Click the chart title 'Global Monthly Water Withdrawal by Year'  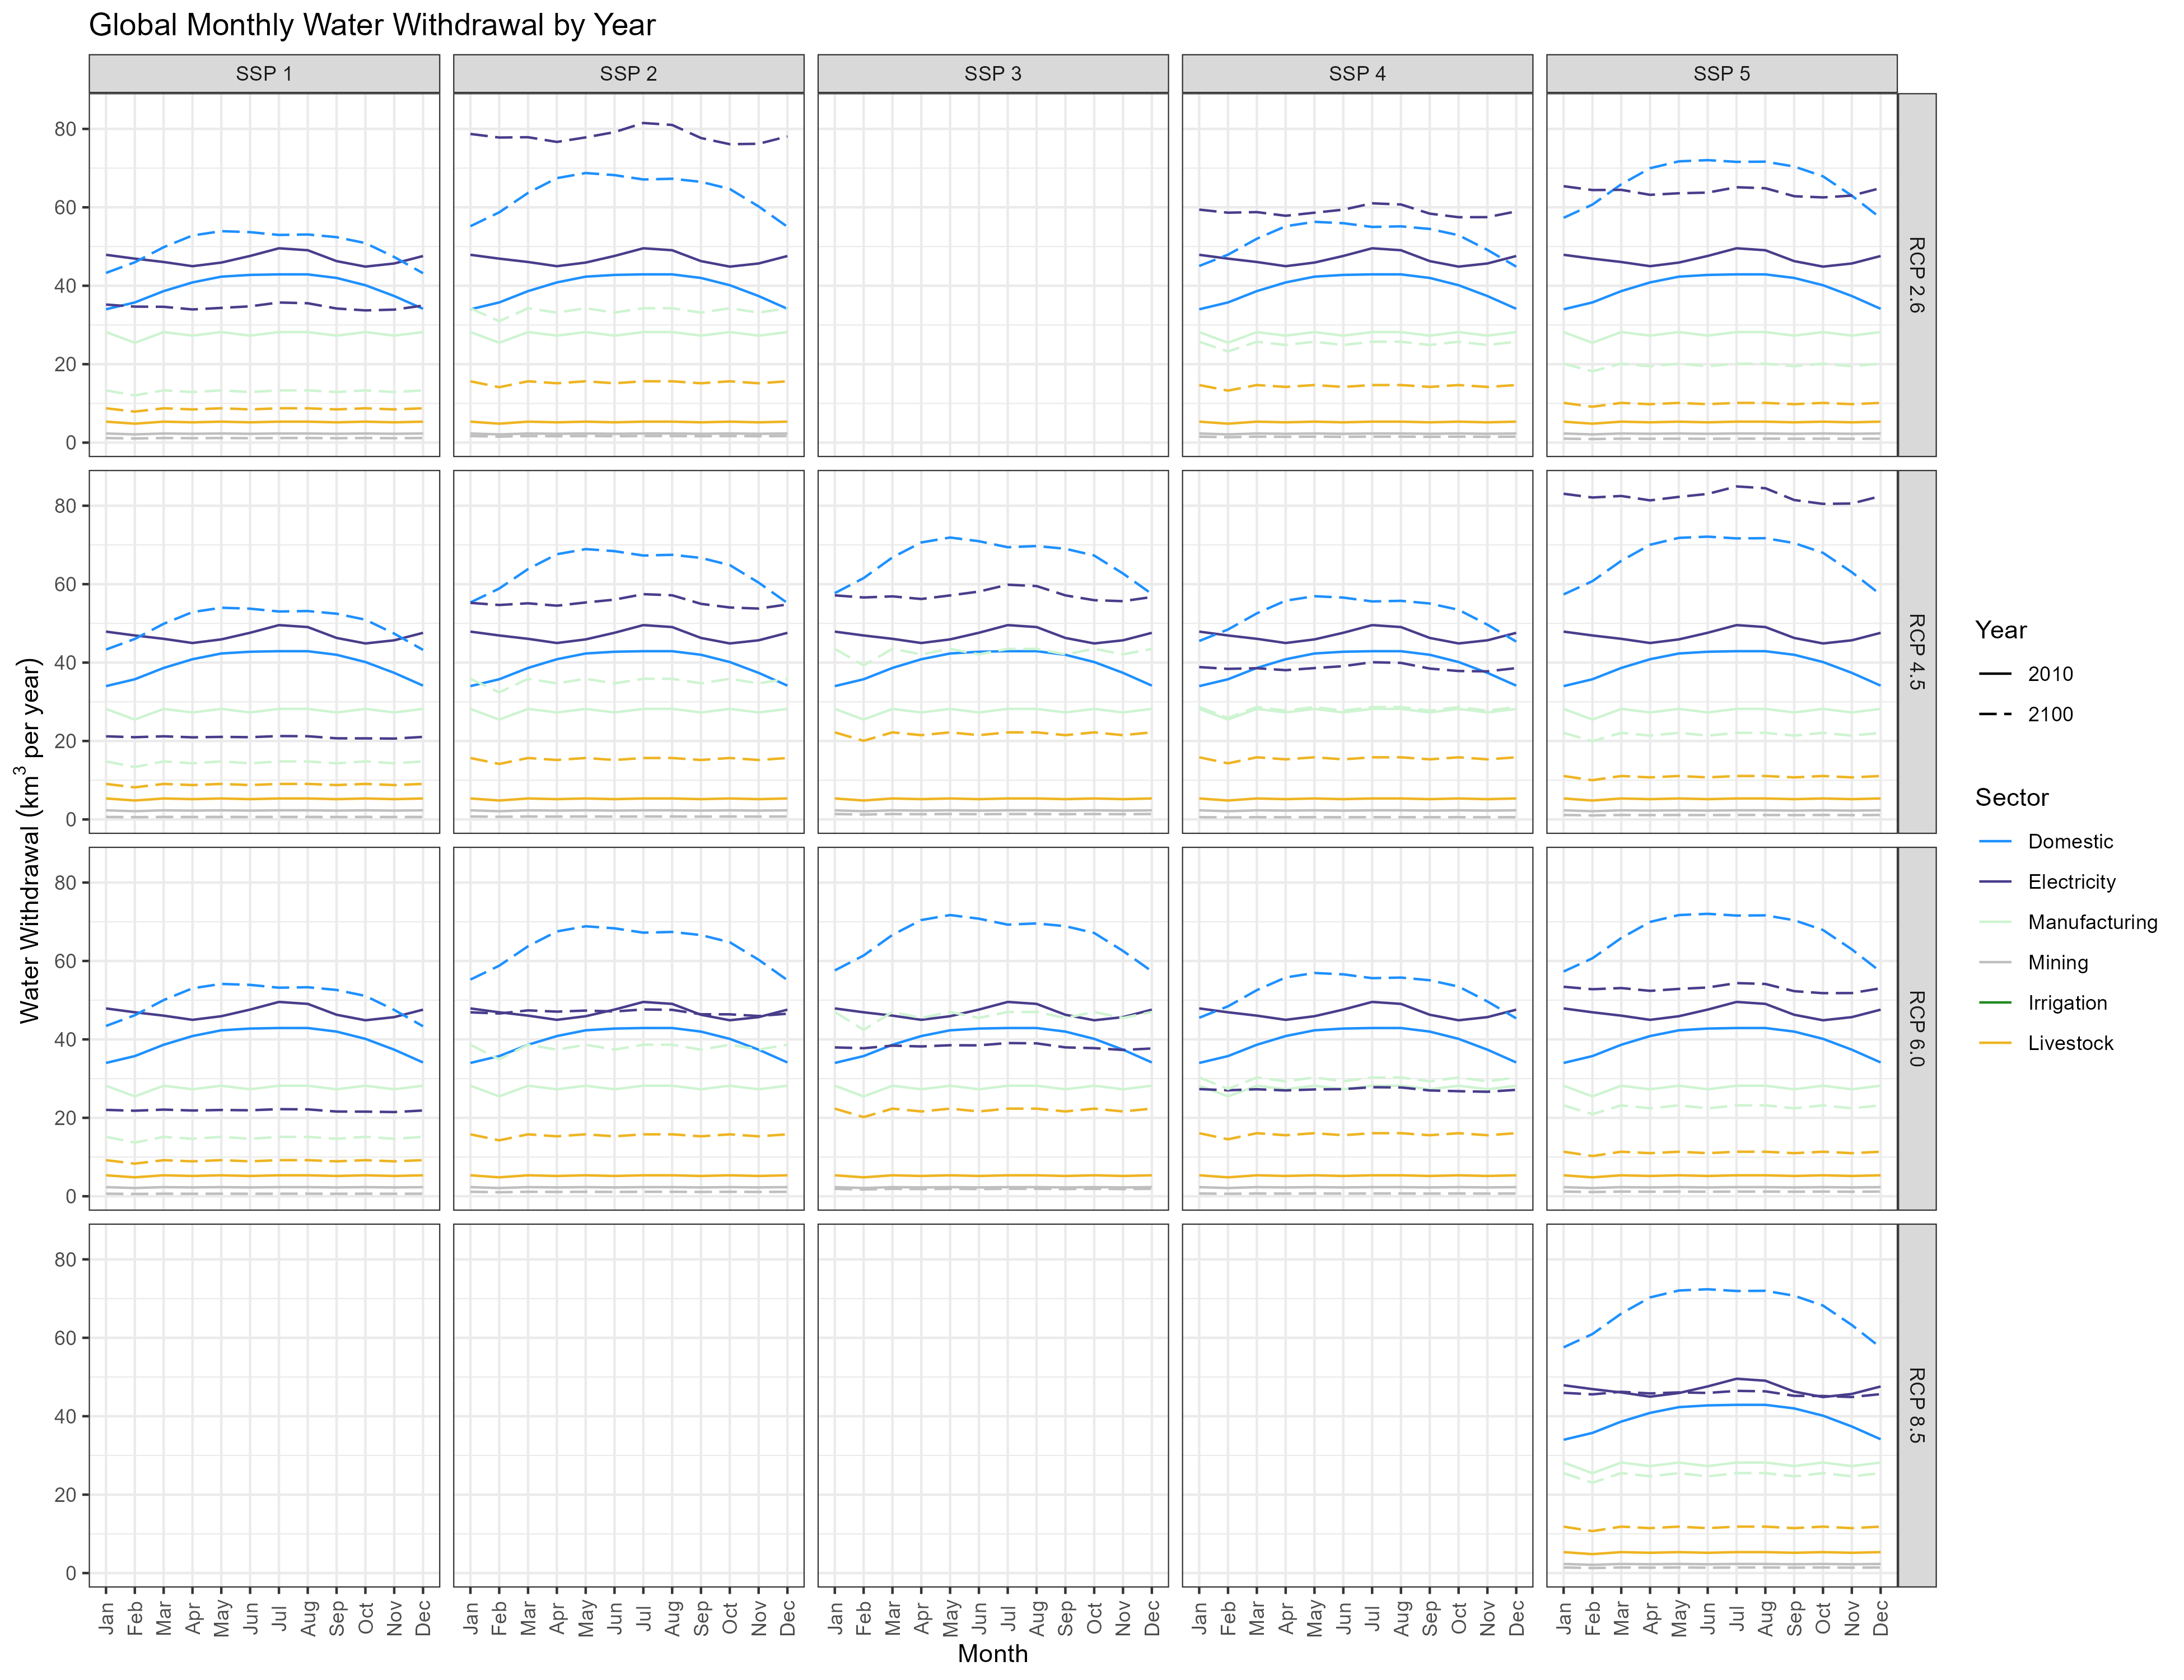[372, 25]
